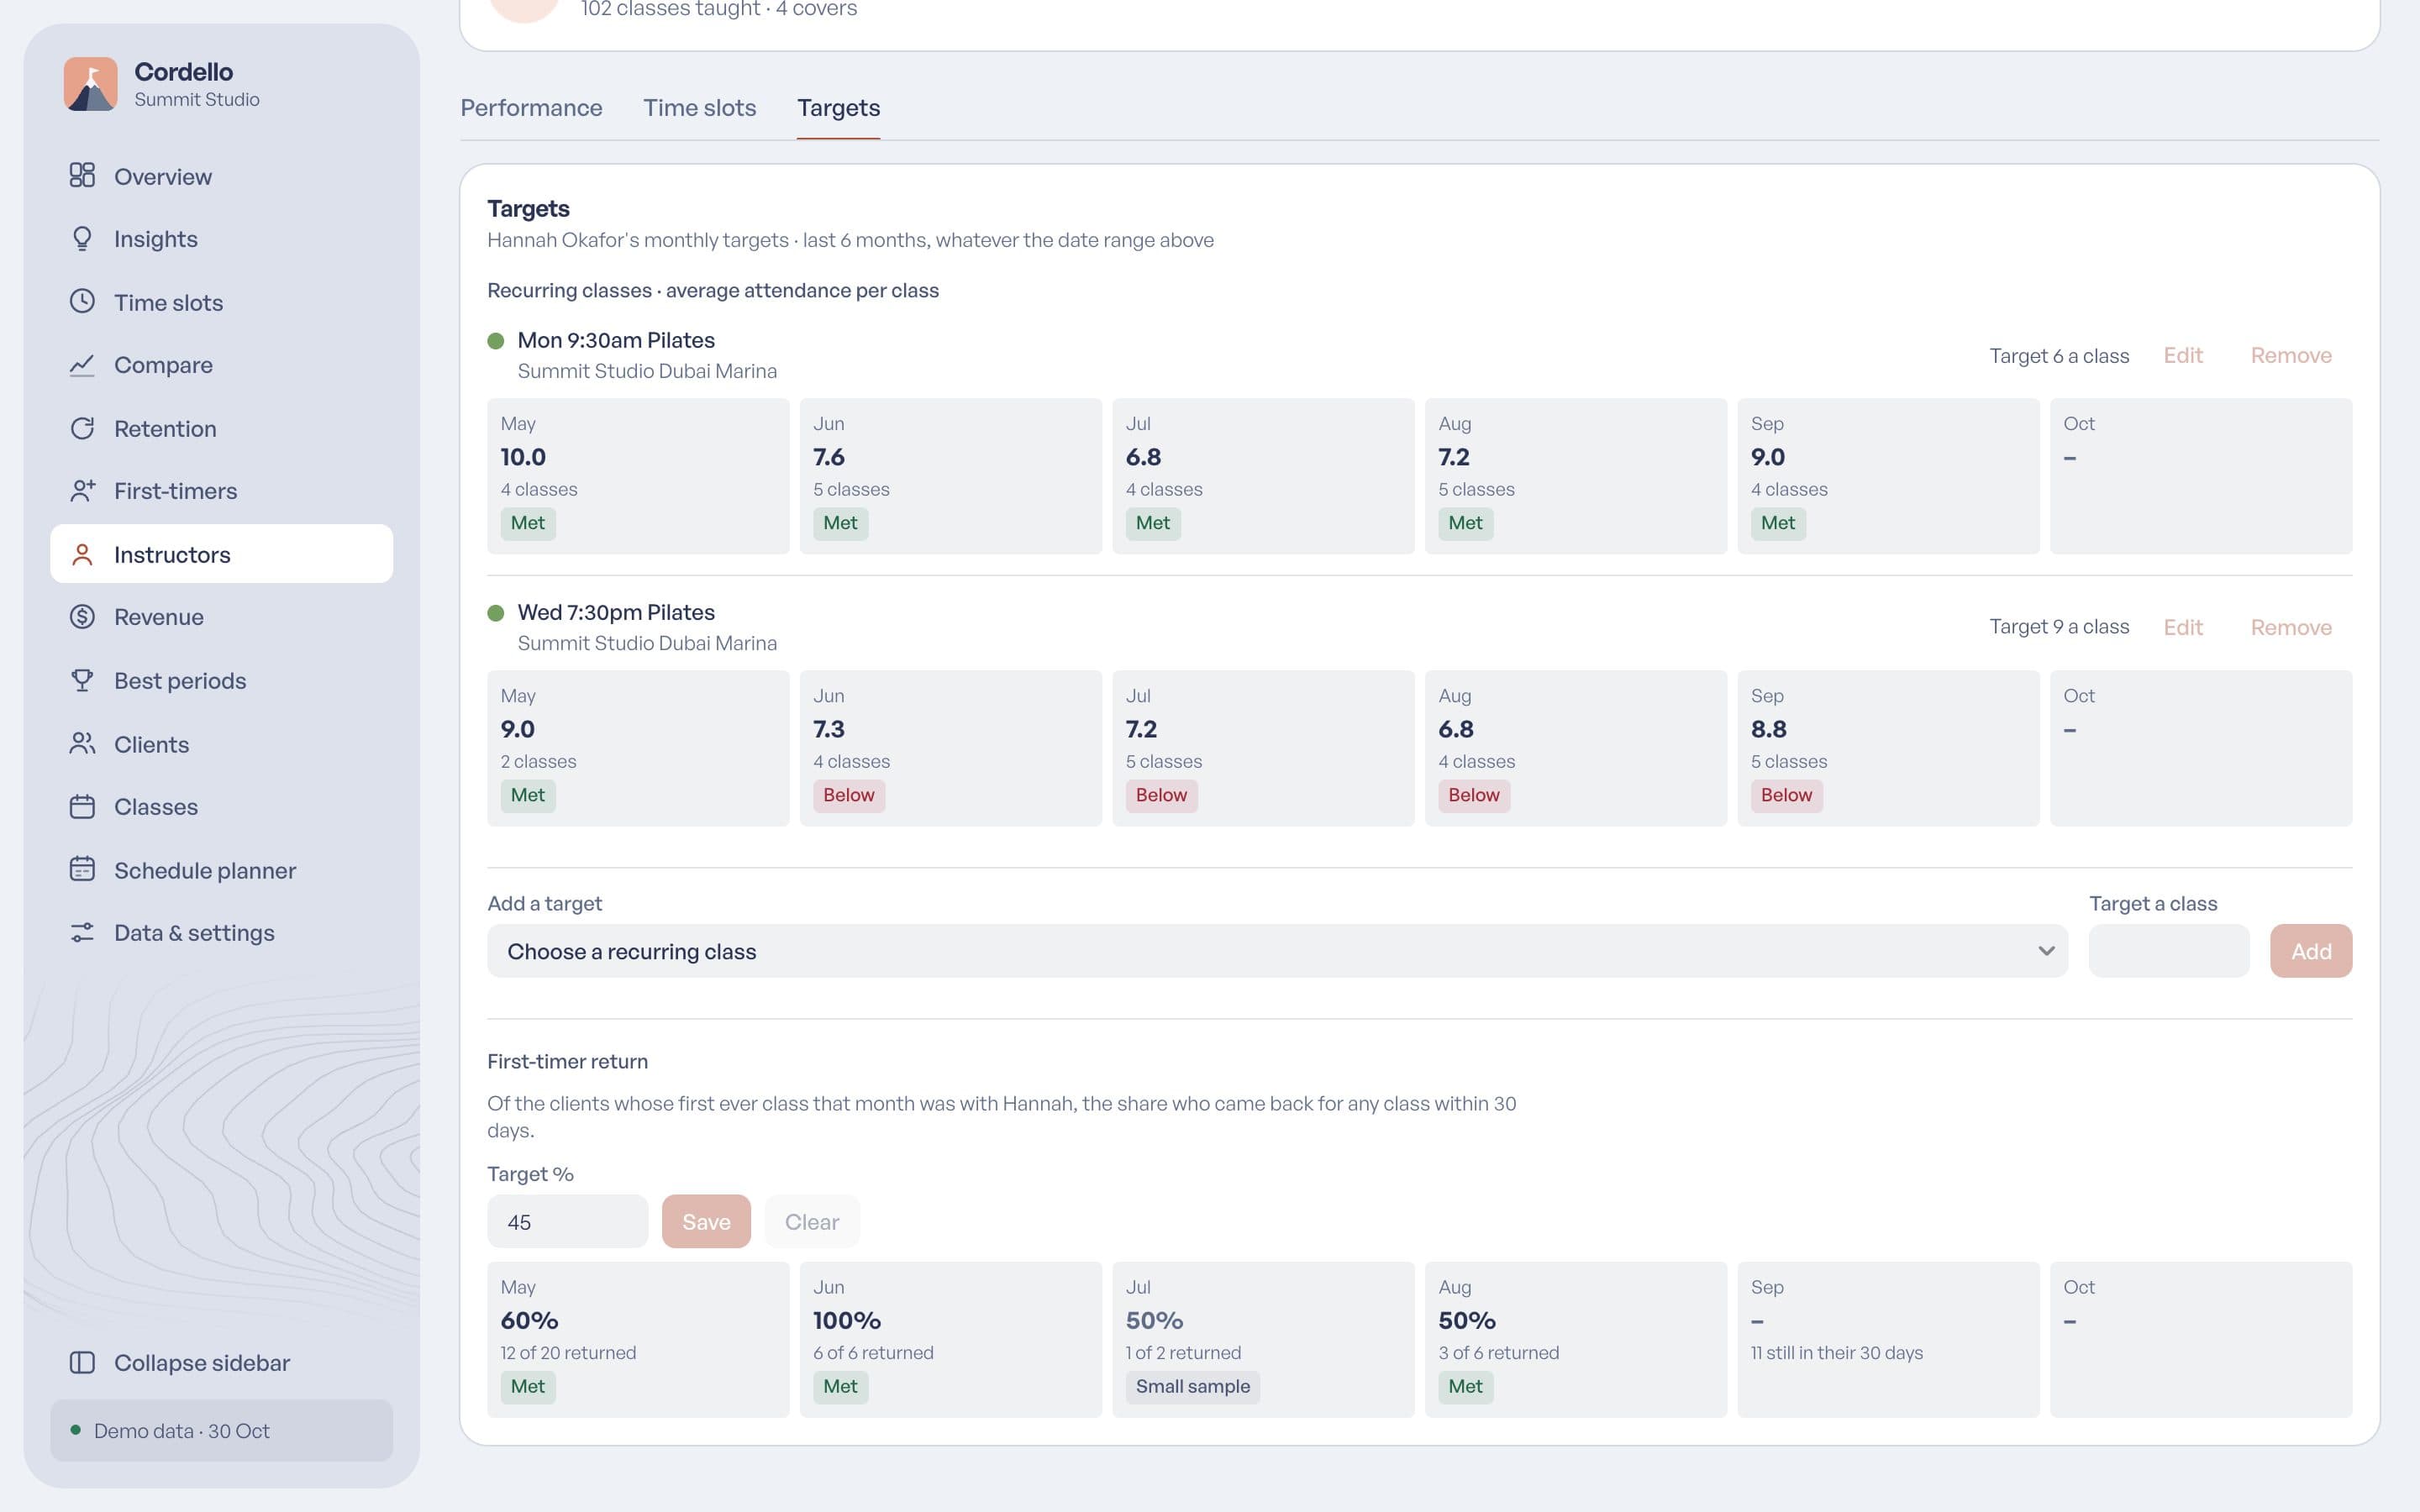Click the Target a class input field
Image resolution: width=2420 pixels, height=1512 pixels.
click(2169, 951)
